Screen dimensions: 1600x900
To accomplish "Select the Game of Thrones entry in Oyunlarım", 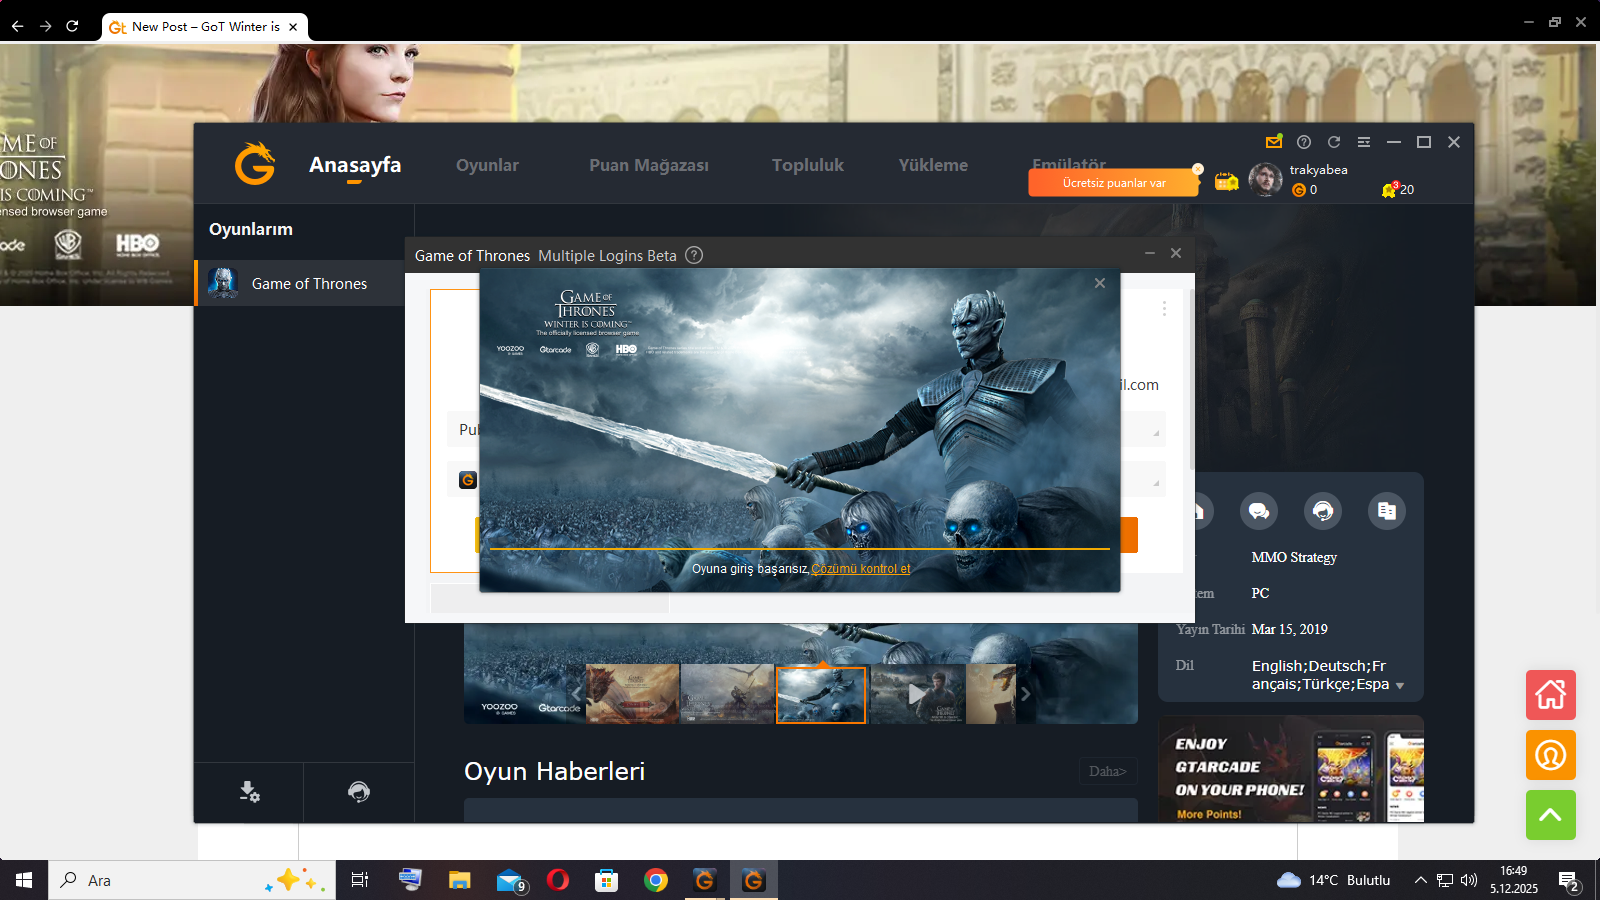I will point(308,284).
